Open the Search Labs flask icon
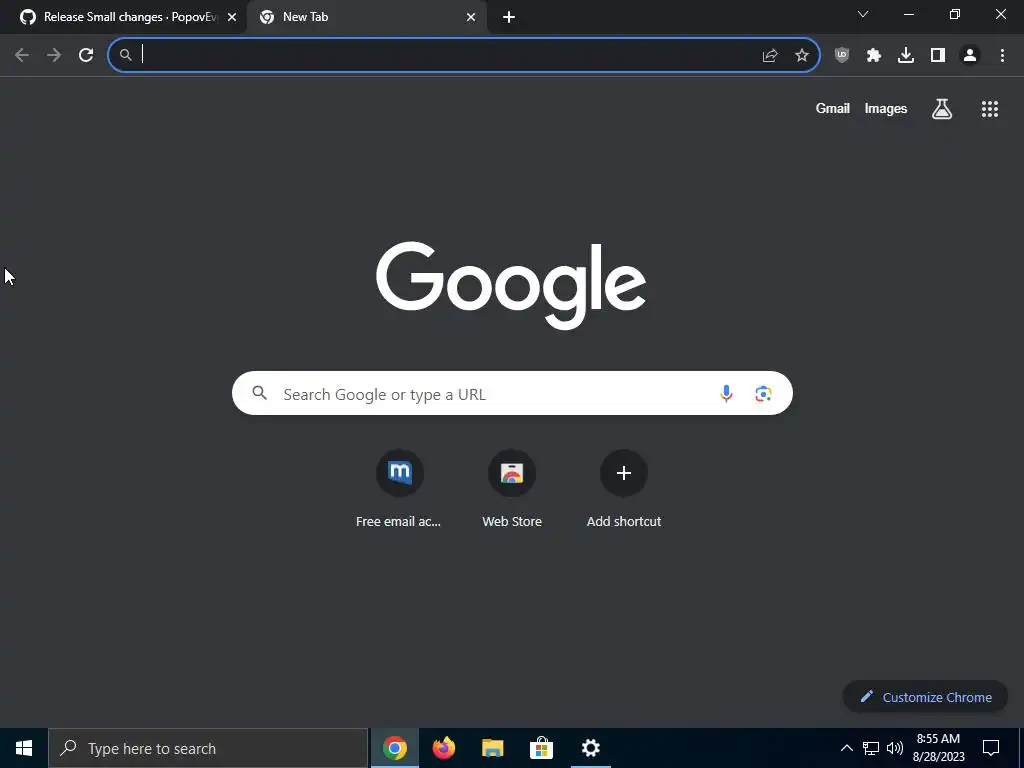The image size is (1024, 768). click(x=942, y=108)
